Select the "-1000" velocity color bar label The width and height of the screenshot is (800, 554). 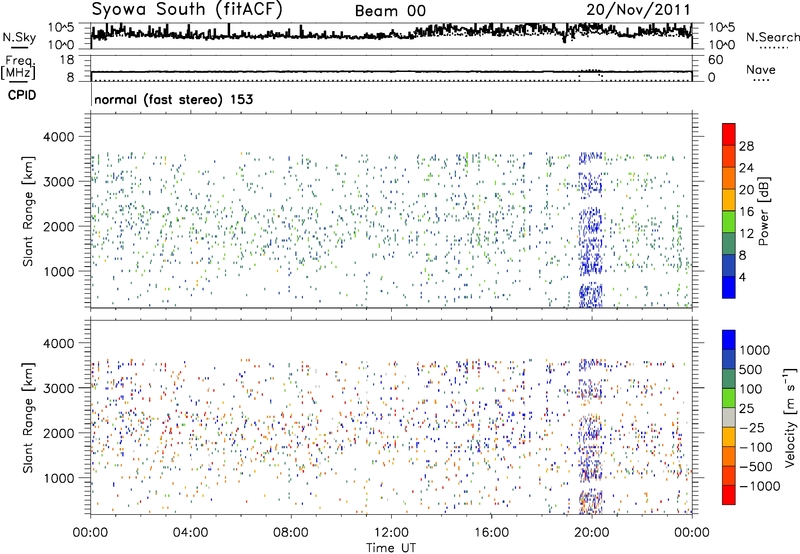[x=760, y=486]
